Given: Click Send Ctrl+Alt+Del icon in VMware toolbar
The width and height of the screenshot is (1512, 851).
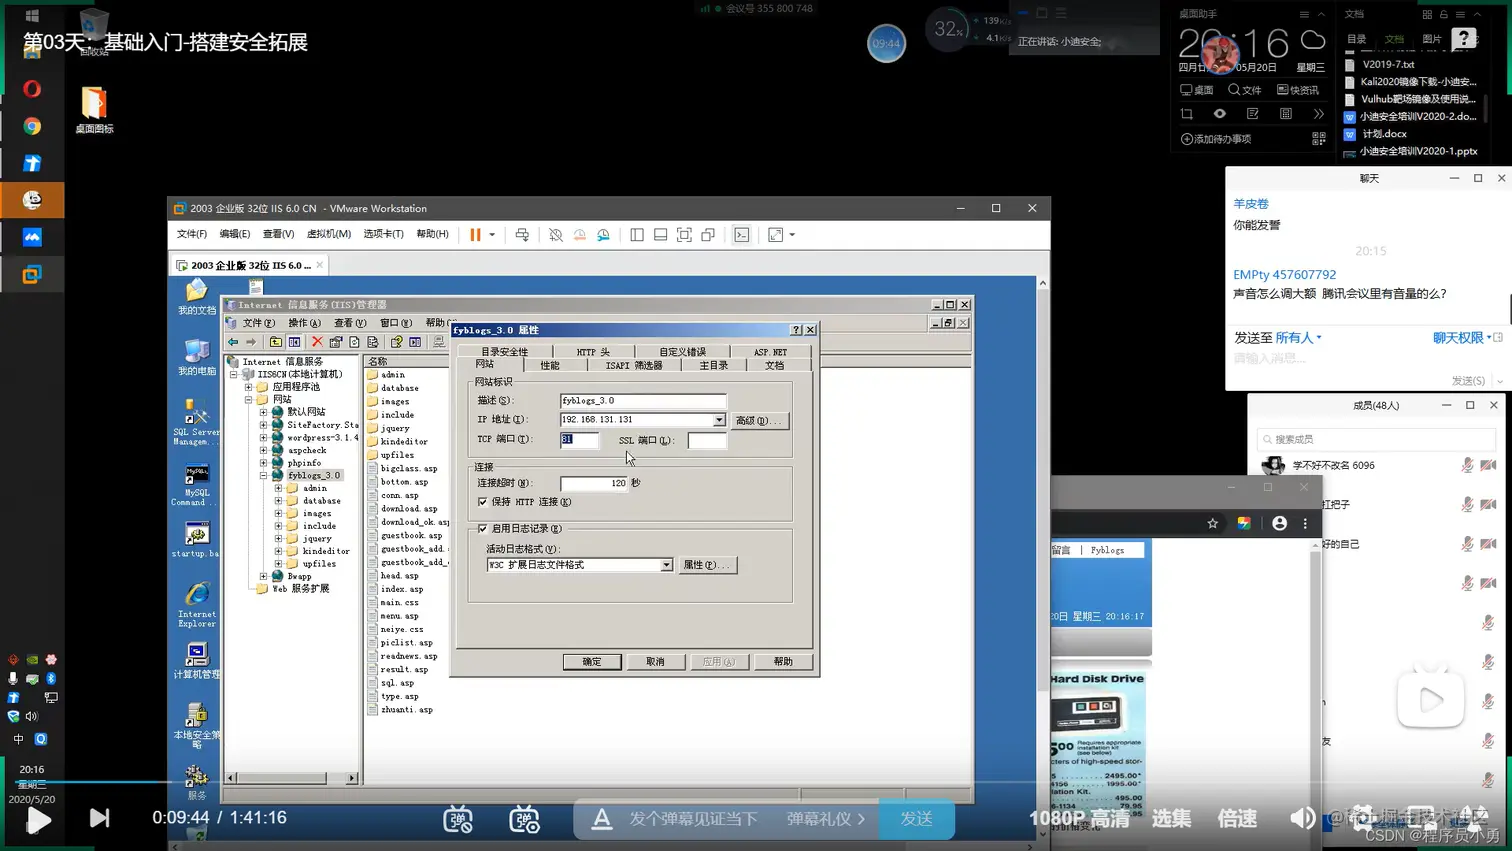Looking at the screenshot, I should pyautogui.click(x=522, y=235).
